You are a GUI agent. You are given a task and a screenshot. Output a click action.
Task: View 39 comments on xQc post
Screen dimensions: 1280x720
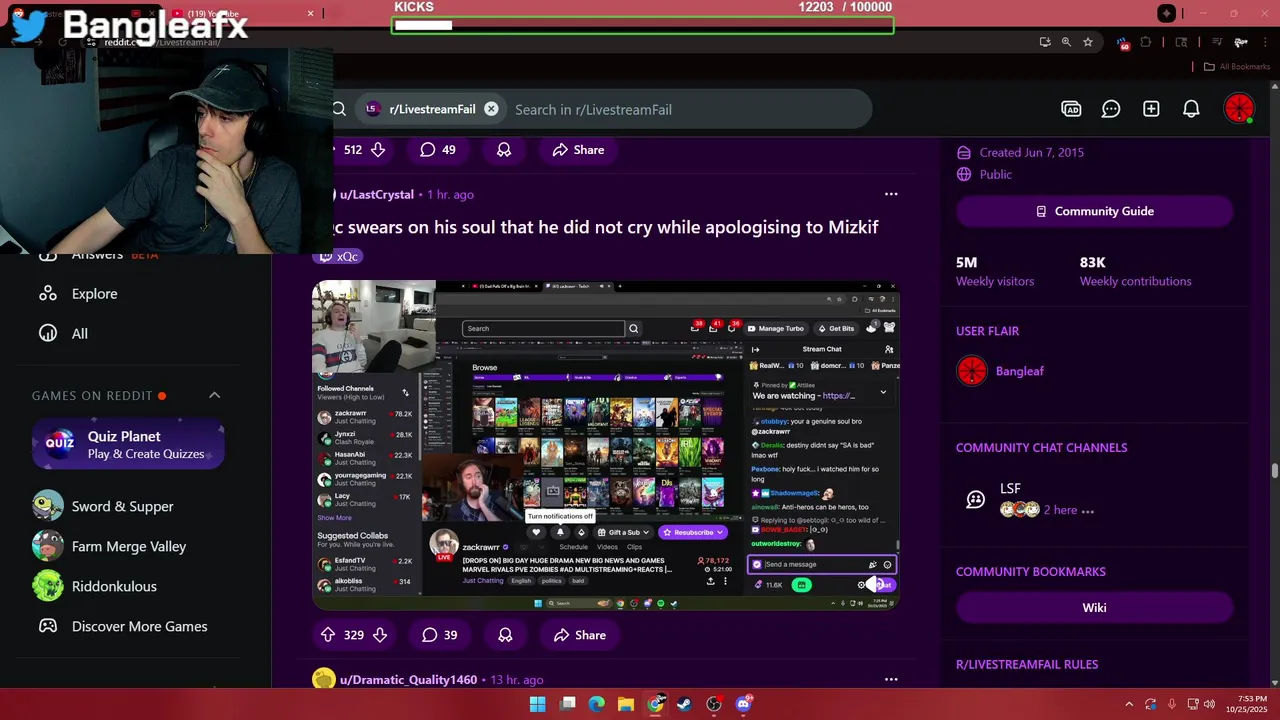[x=439, y=635]
